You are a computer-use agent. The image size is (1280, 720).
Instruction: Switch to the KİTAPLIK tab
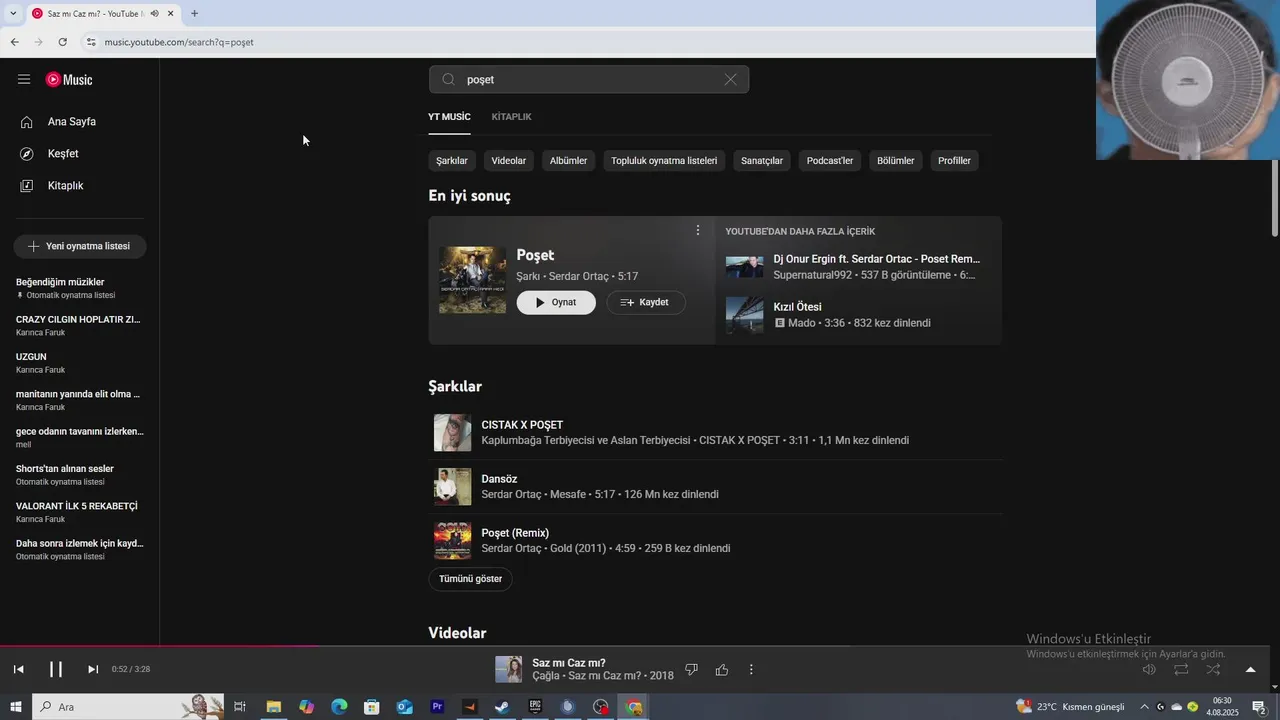pyautogui.click(x=511, y=117)
